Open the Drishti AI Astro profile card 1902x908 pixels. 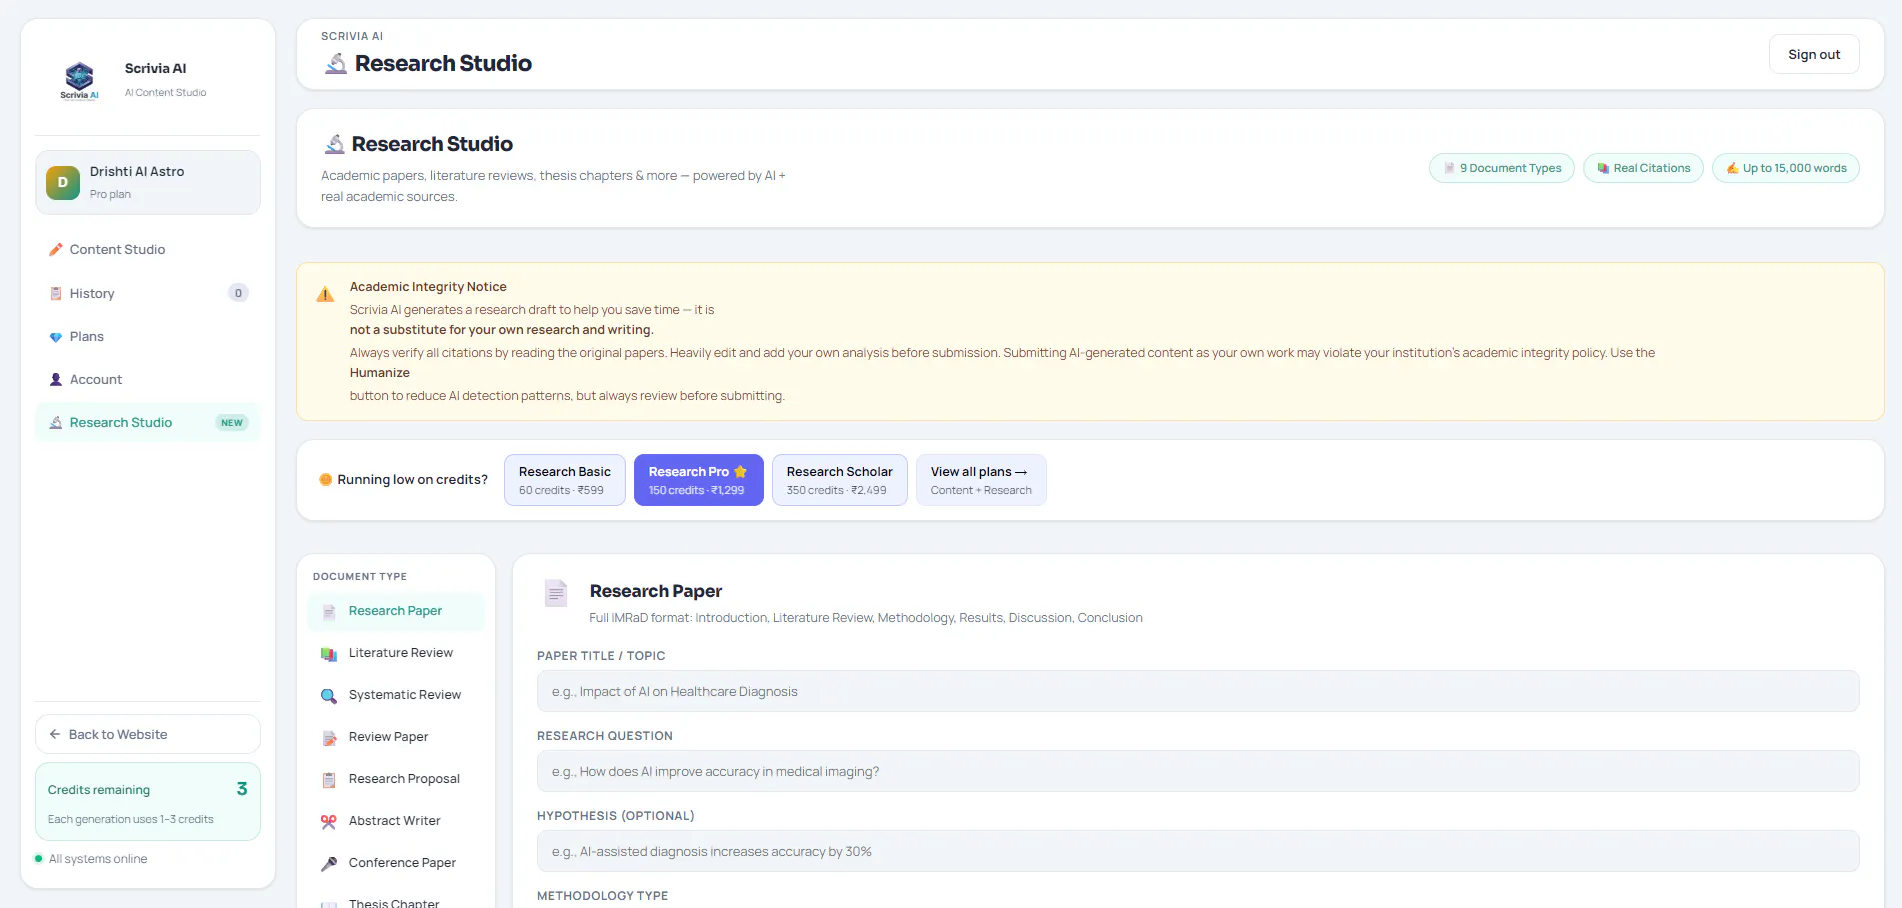pos(148,183)
